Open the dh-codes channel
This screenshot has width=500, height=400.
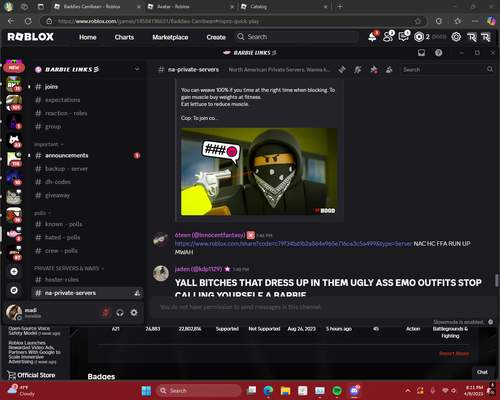87,182
